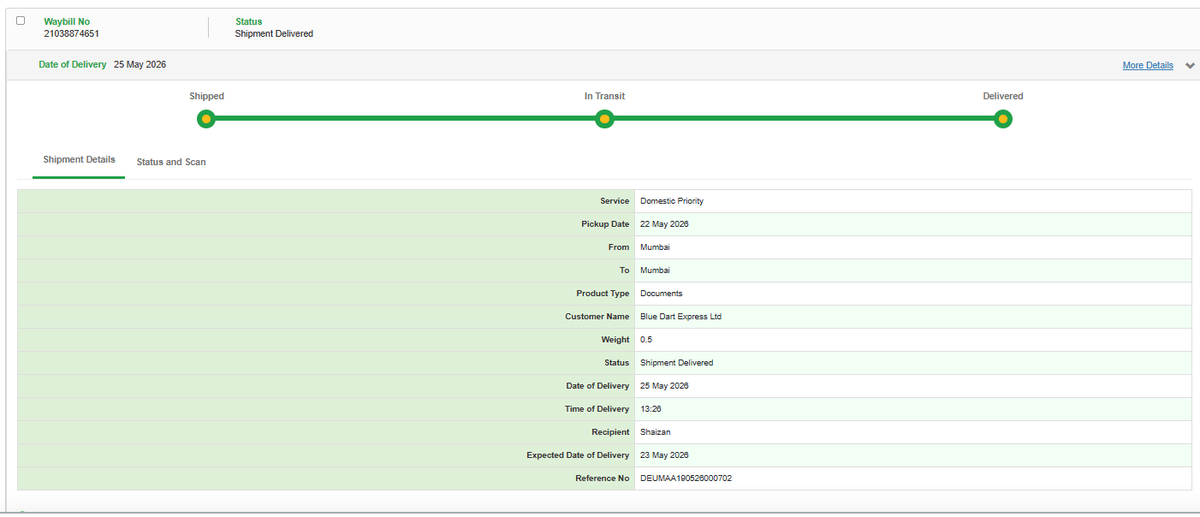The image size is (1200, 517).
Task: Click the Shipment Delivered status in header
Action: [274, 34]
